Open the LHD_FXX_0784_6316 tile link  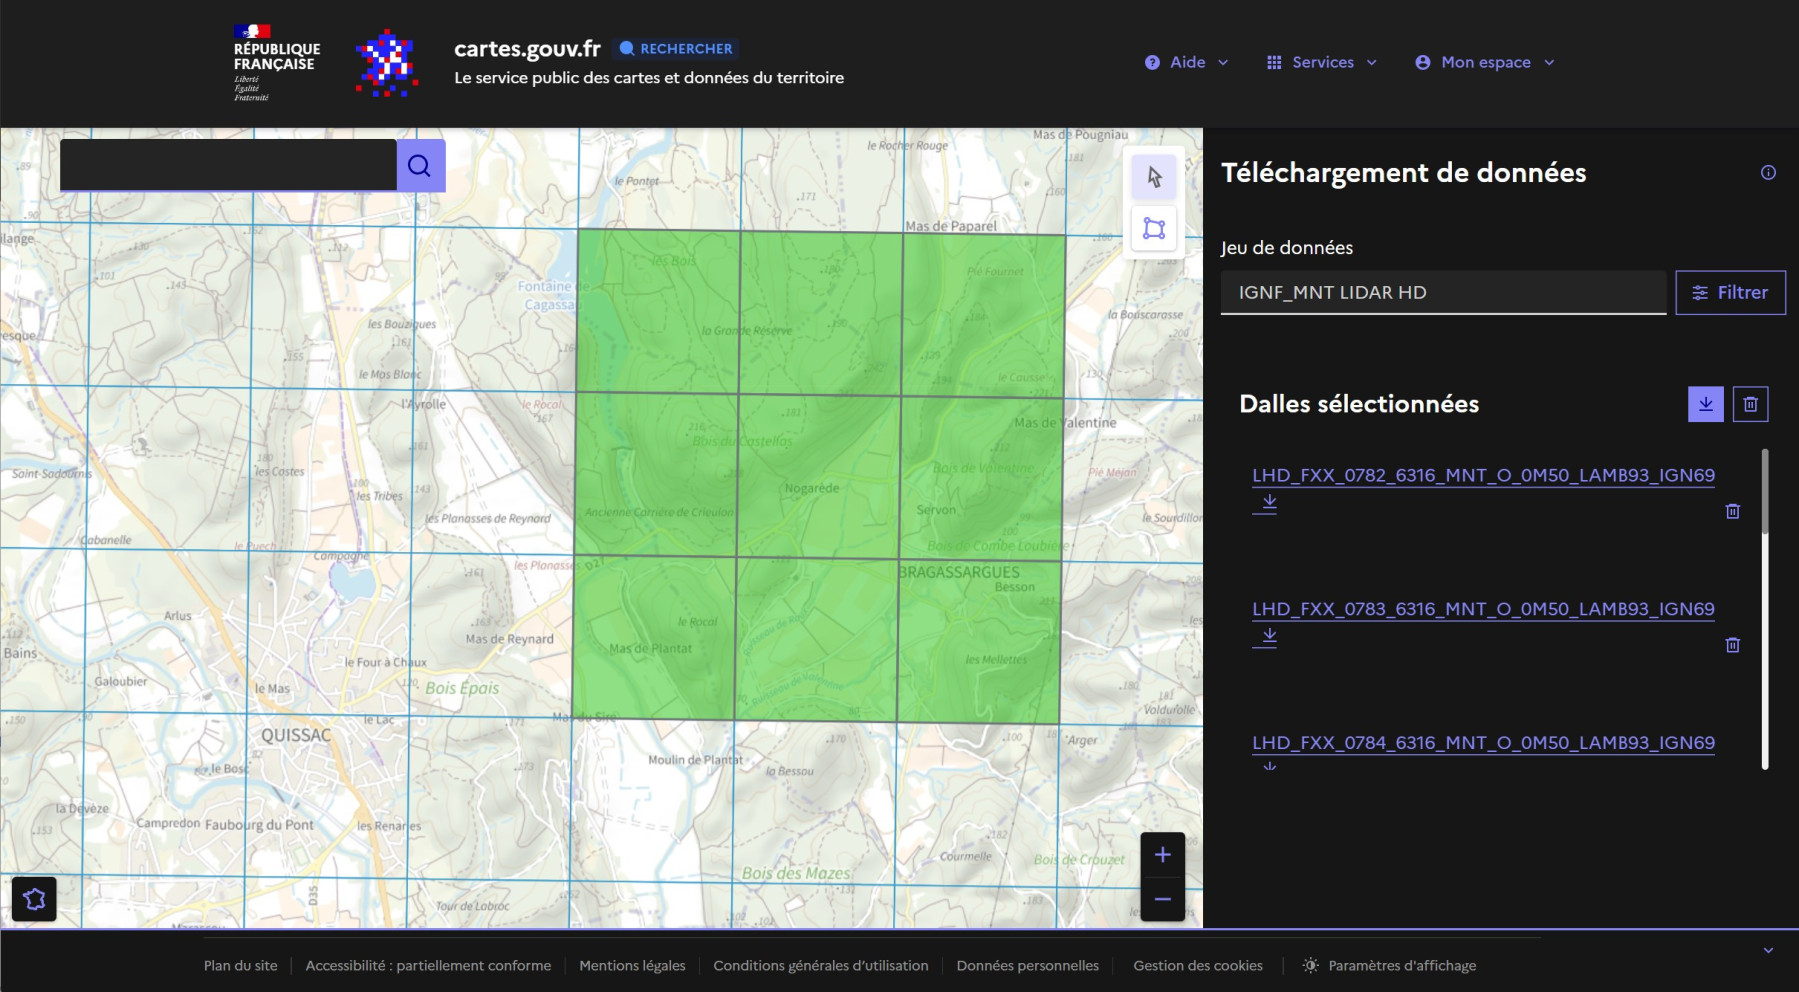[1483, 743]
